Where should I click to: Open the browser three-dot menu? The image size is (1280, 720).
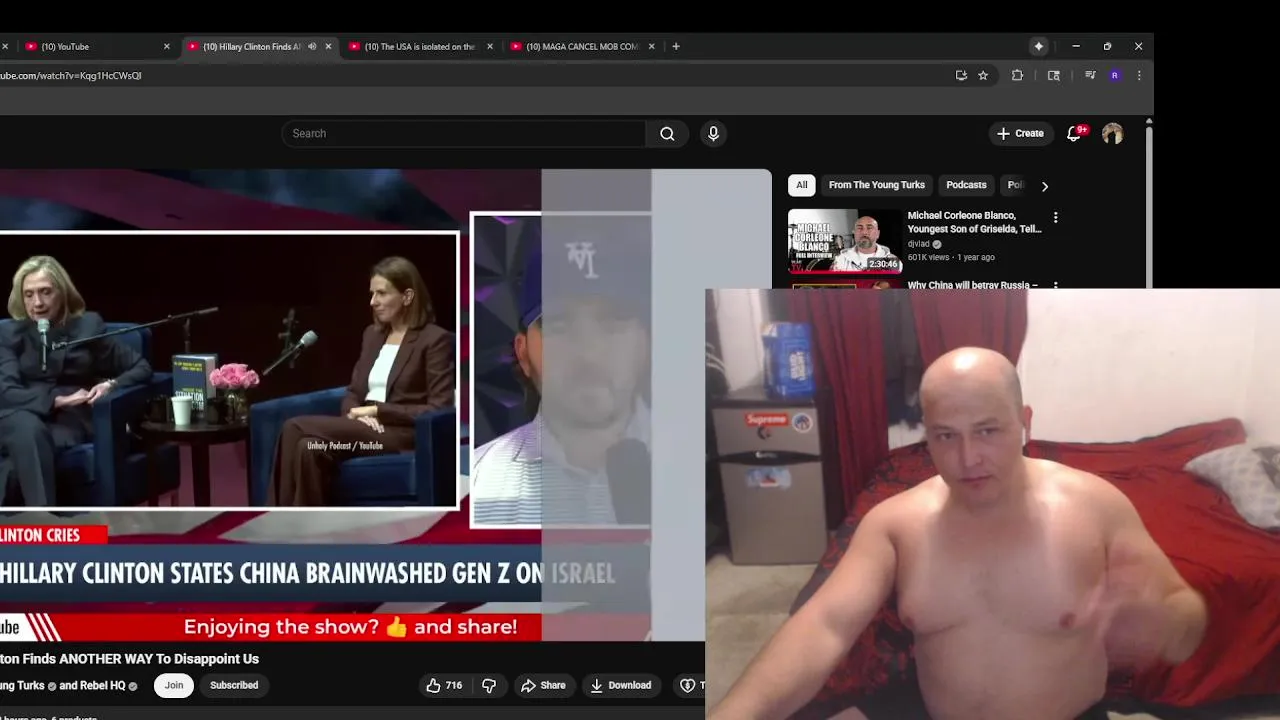click(1138, 75)
